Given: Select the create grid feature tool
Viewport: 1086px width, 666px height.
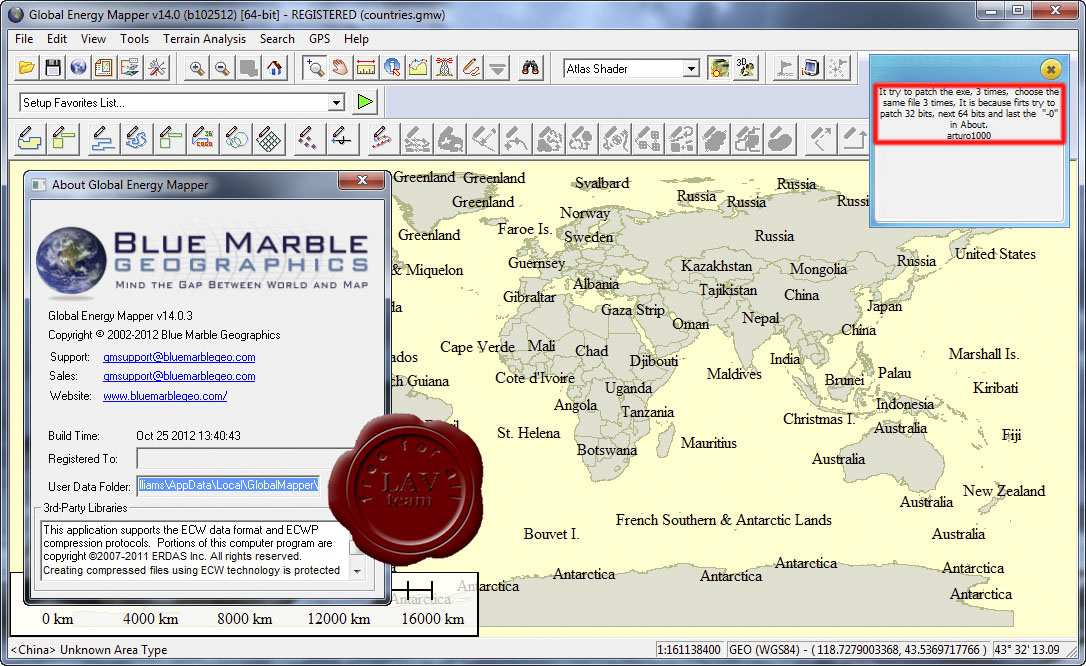Looking at the screenshot, I should click(x=269, y=138).
